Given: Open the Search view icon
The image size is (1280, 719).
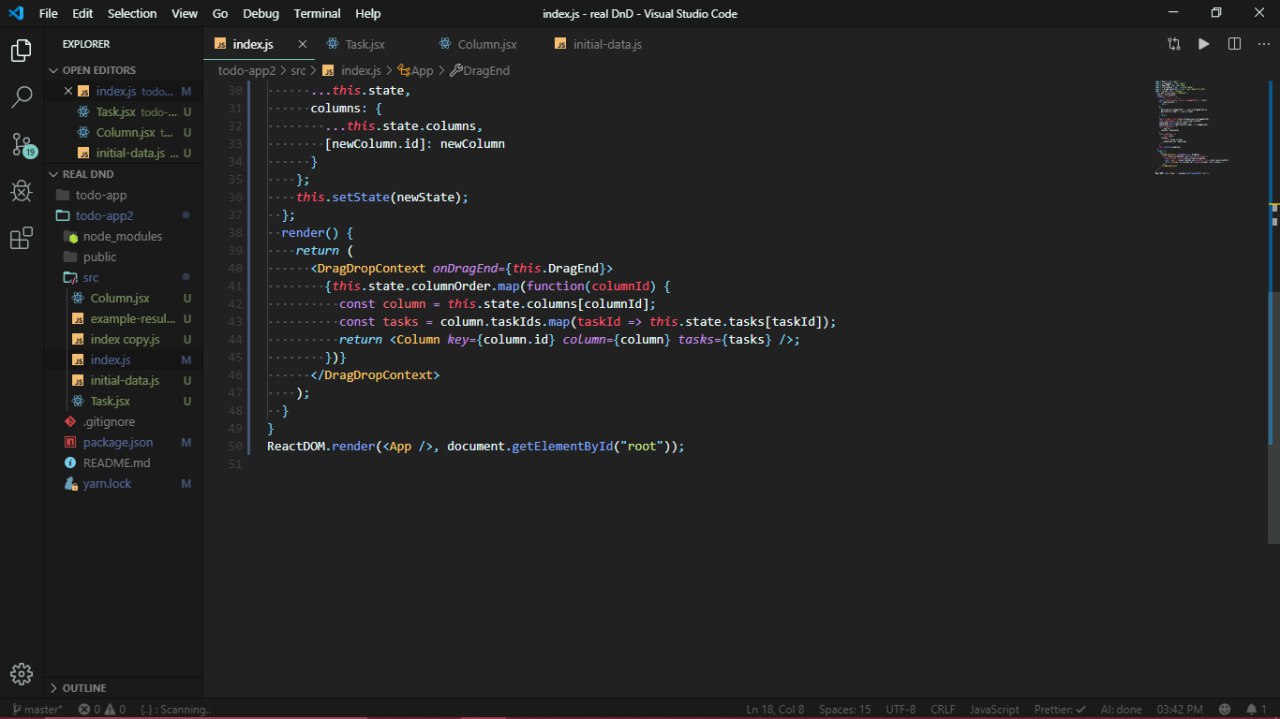Looking at the screenshot, I should [x=21, y=97].
